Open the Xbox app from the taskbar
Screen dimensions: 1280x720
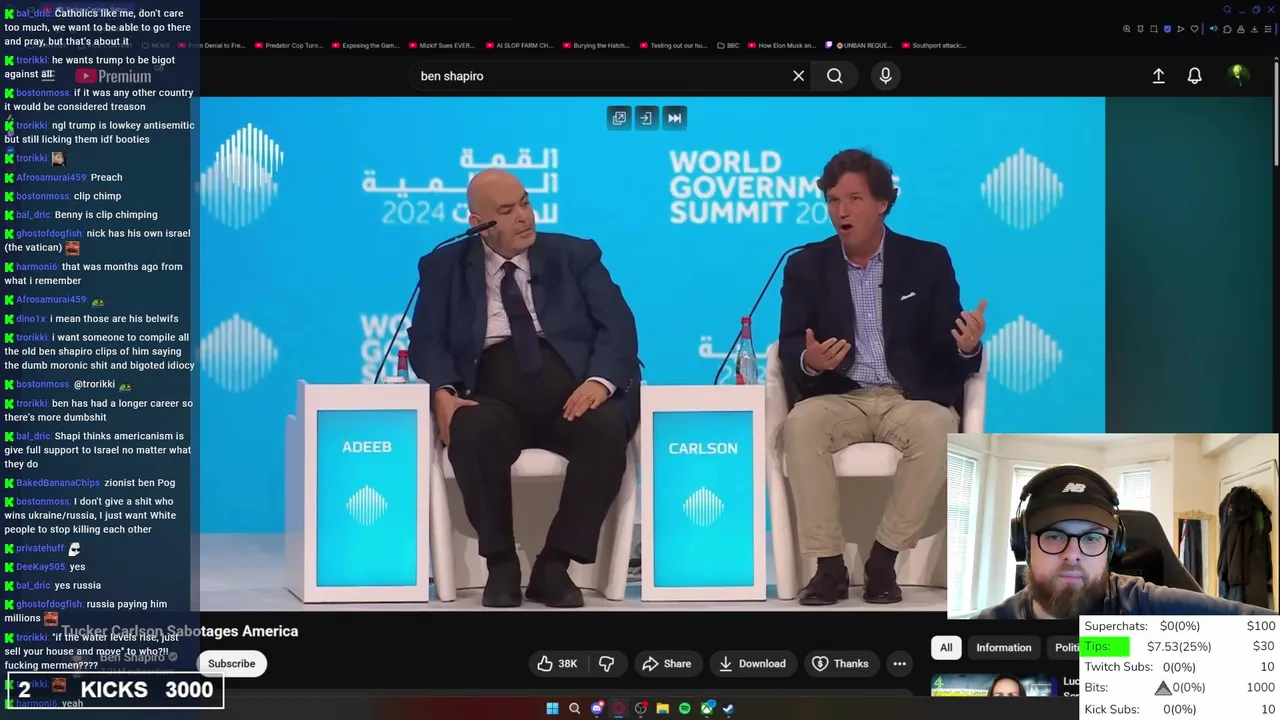(x=707, y=708)
